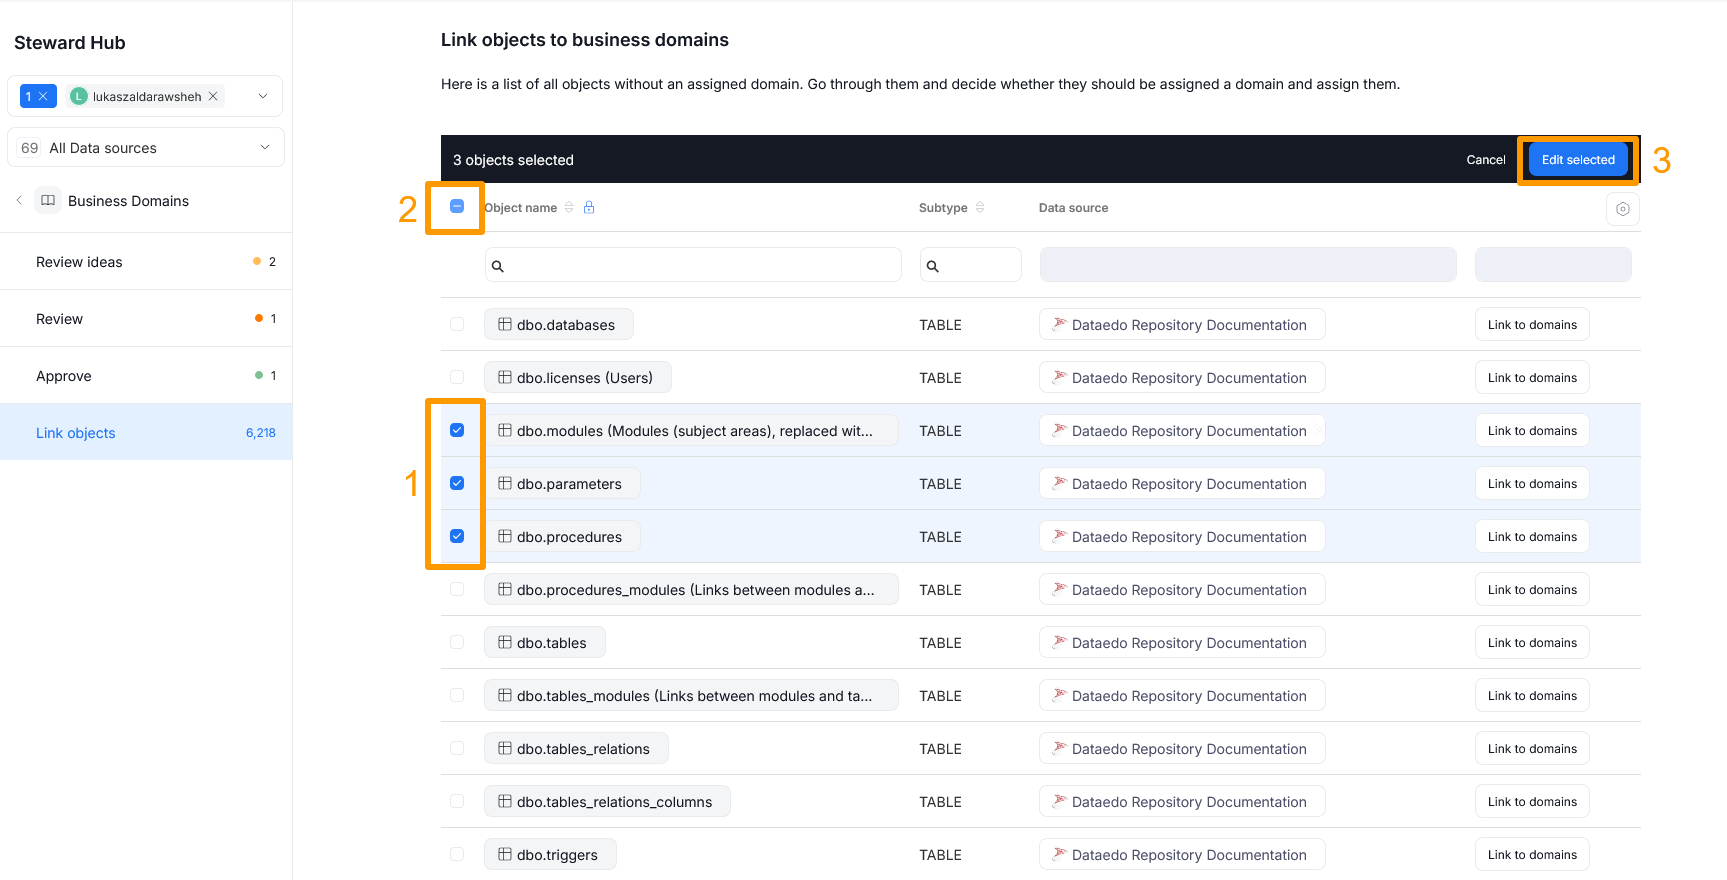Expand the user filter dropdown

pyautogui.click(x=263, y=97)
